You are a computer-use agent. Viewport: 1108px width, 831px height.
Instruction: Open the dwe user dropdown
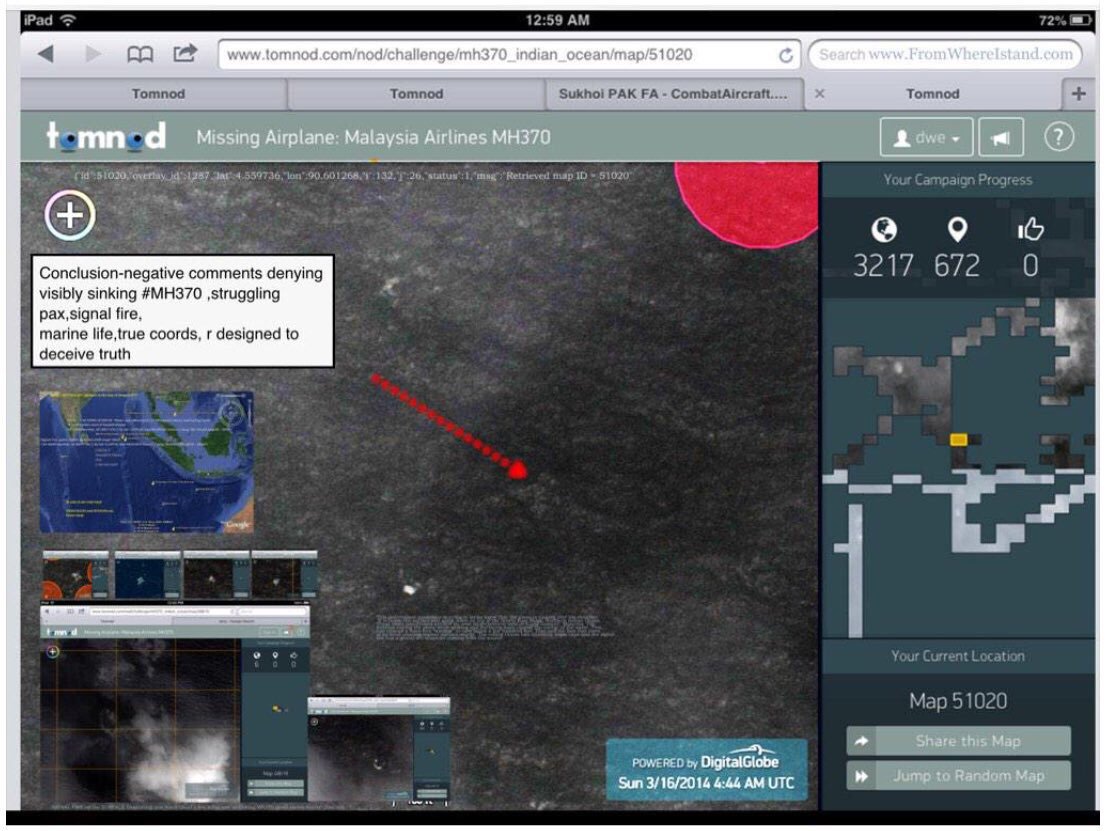(x=926, y=137)
